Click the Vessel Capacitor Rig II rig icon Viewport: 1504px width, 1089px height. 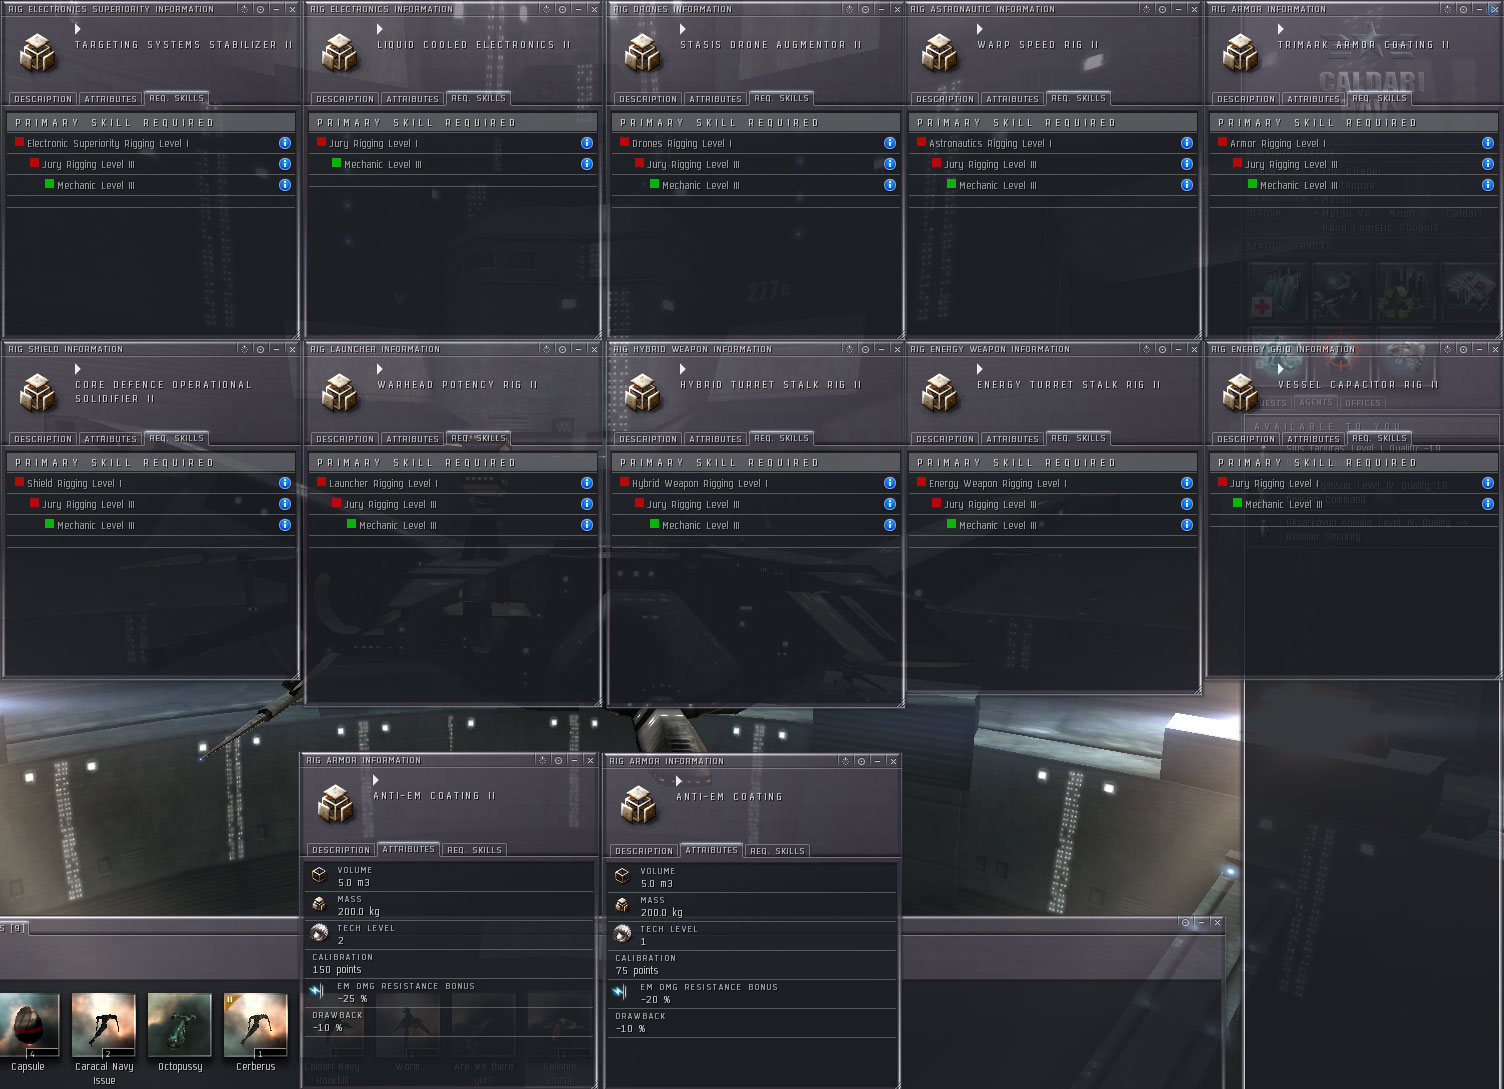pos(1240,393)
